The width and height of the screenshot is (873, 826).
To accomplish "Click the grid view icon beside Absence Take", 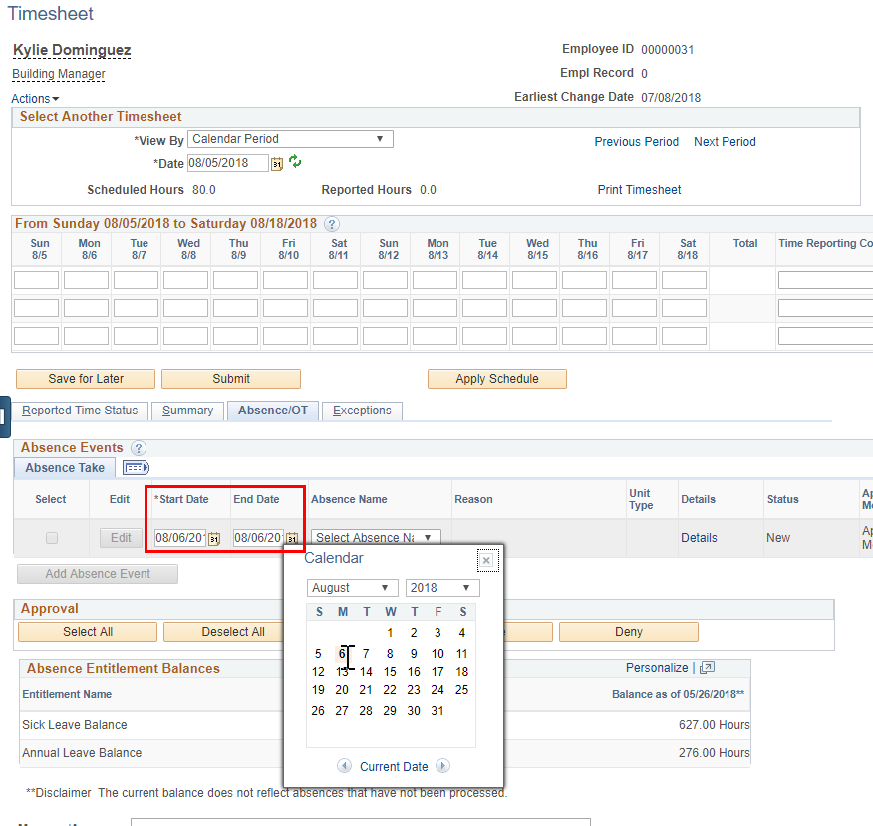I will [x=135, y=467].
